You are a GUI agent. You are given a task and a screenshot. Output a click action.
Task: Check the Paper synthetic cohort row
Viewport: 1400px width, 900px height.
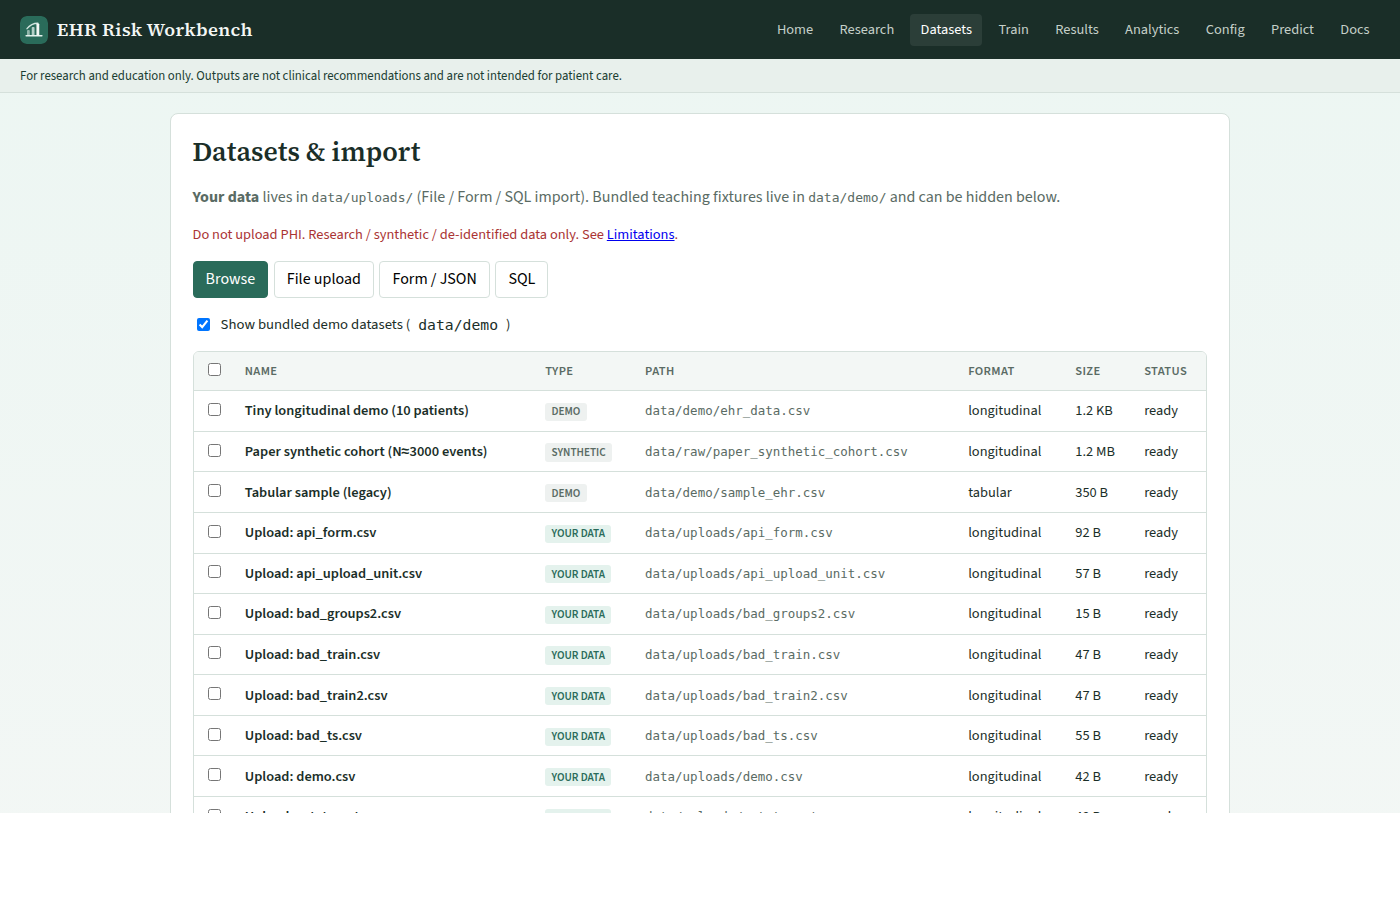pos(214,451)
